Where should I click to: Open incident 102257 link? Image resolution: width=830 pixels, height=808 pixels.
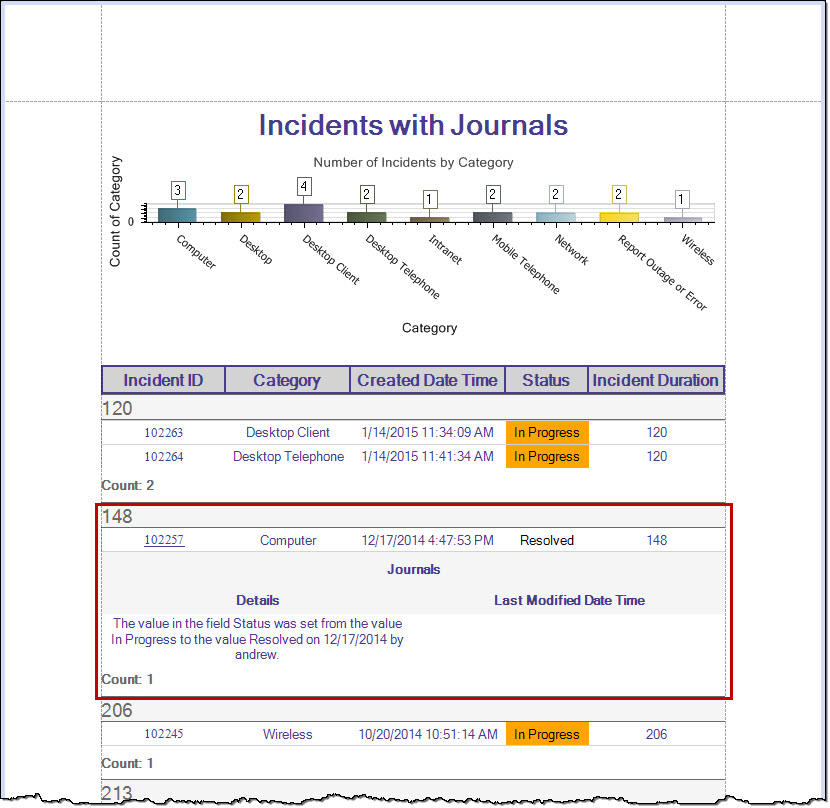coord(164,540)
